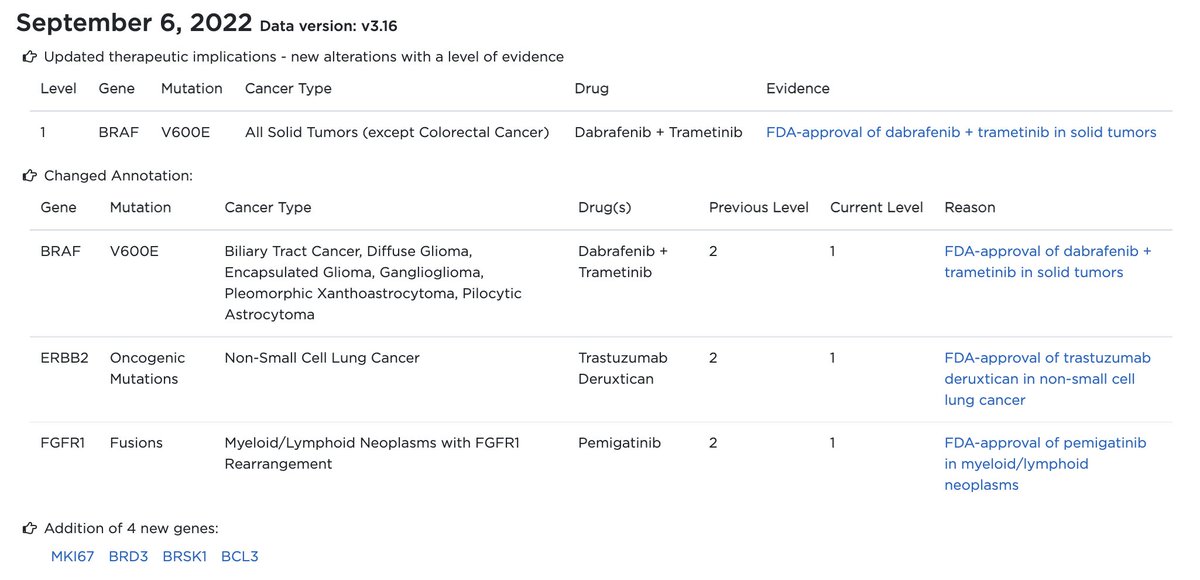Screen dimensions: 1200x580
Task: Follow the FDA-approval of trastuzumab deruxtican link
Action: pyautogui.click(x=1047, y=379)
